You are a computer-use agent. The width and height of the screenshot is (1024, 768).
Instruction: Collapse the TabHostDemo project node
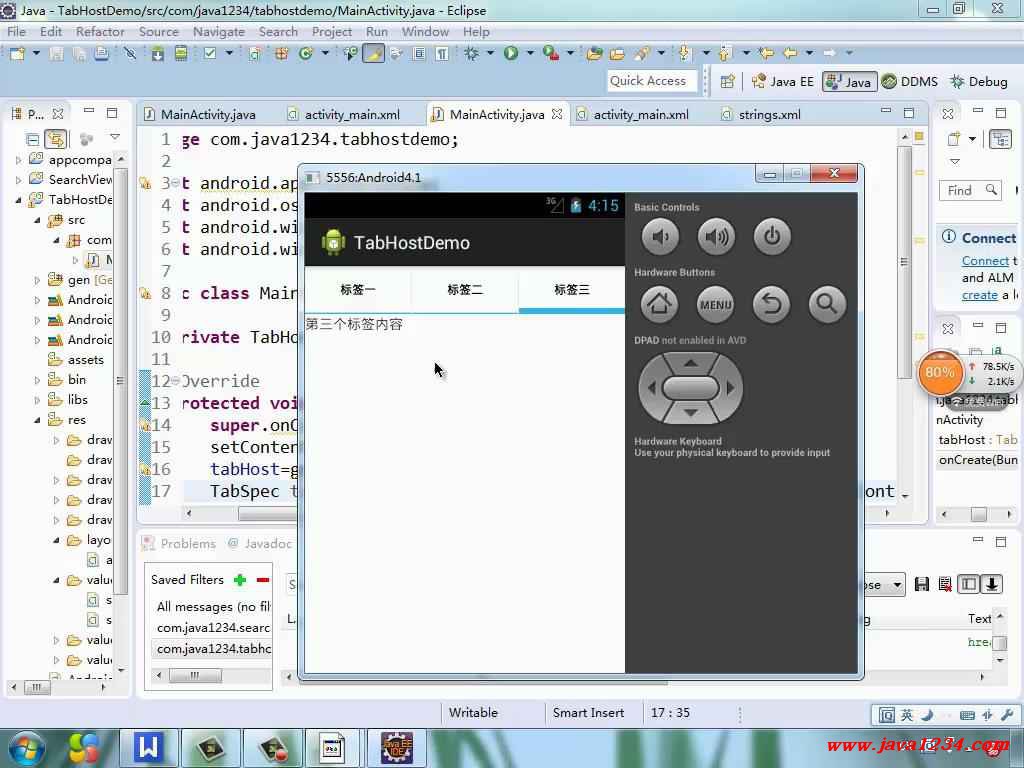pyautogui.click(x=18, y=200)
